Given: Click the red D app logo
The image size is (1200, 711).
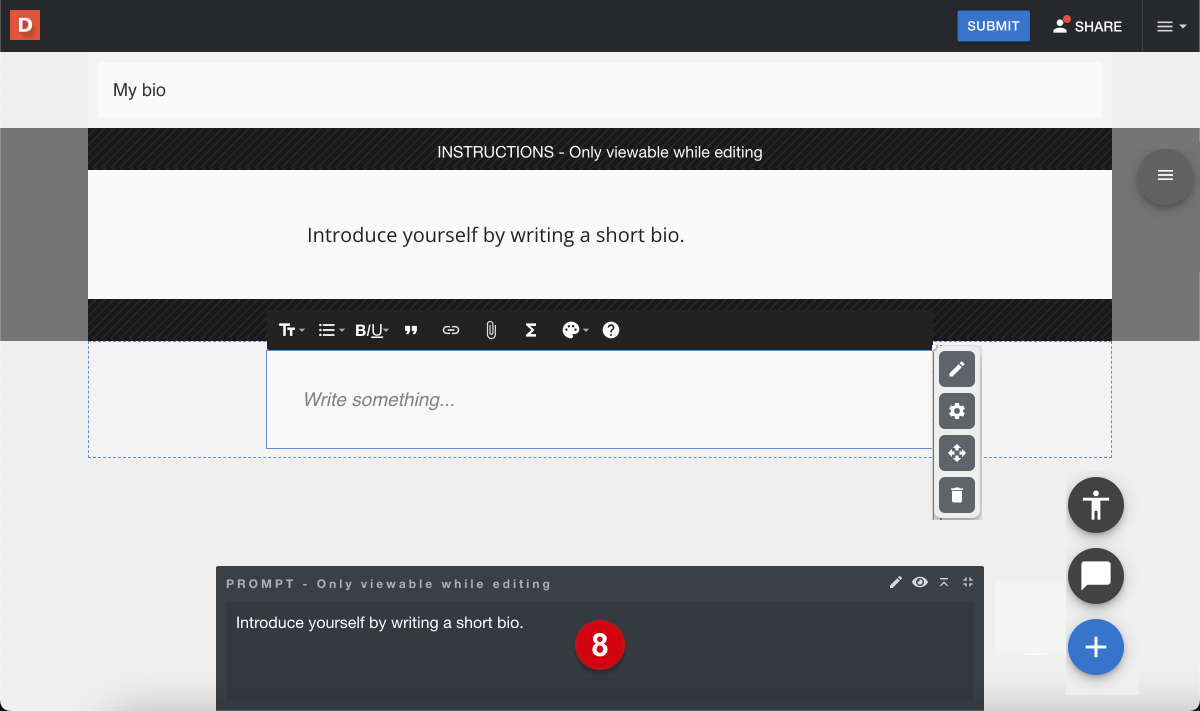Looking at the screenshot, I should [x=25, y=26].
